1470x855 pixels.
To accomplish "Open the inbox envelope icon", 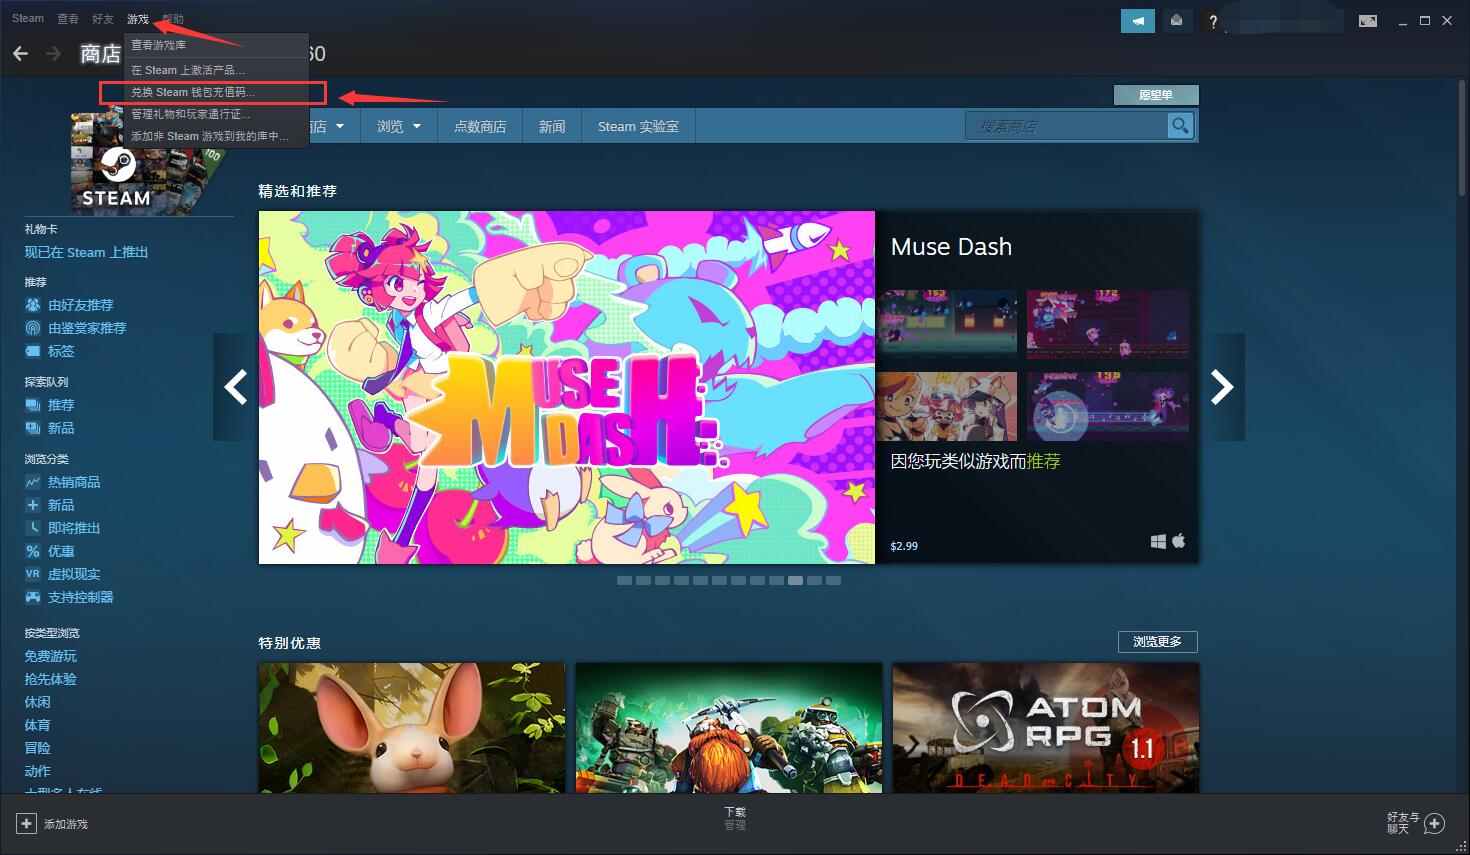I will pos(1177,20).
